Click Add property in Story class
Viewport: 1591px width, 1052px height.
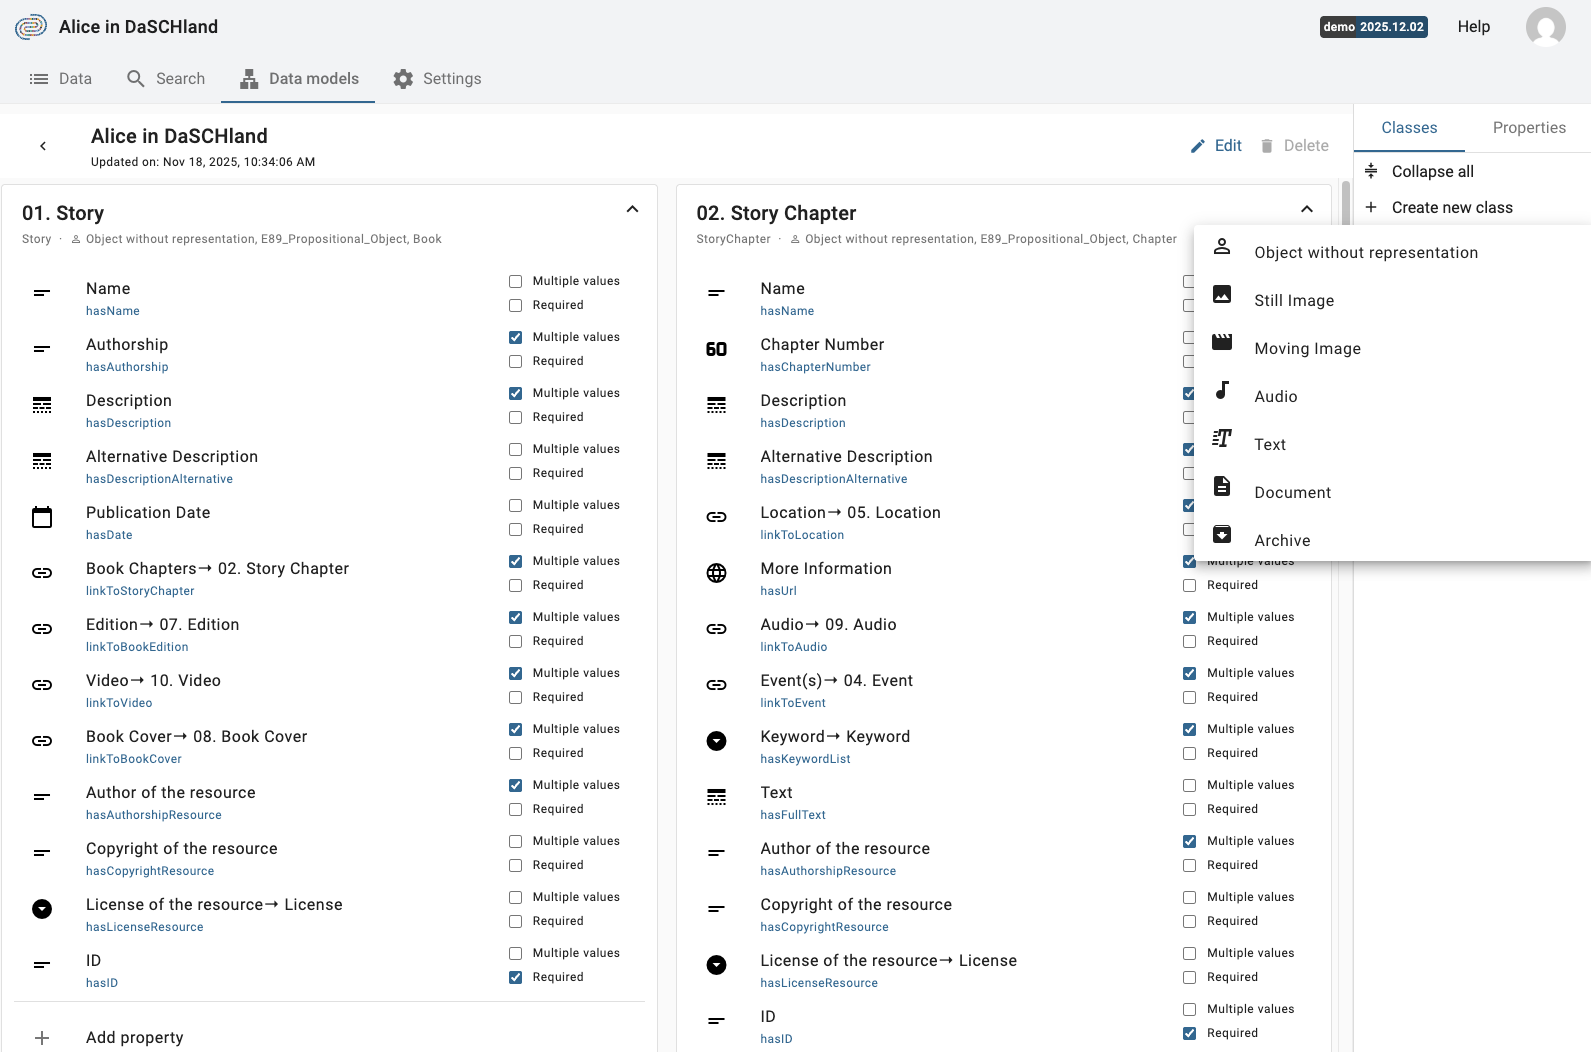point(134,1037)
